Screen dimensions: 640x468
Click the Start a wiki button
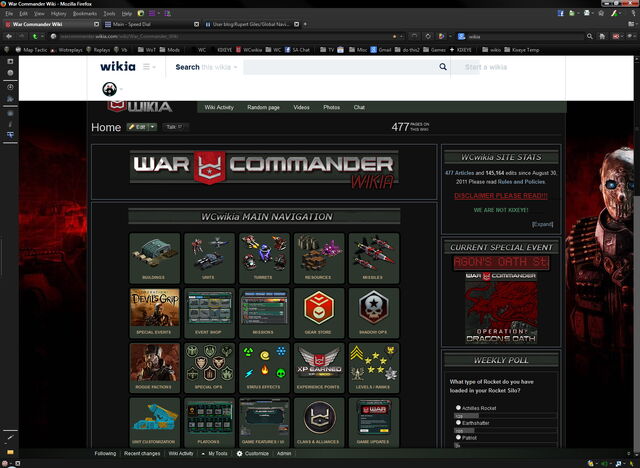pyautogui.click(x=486, y=67)
